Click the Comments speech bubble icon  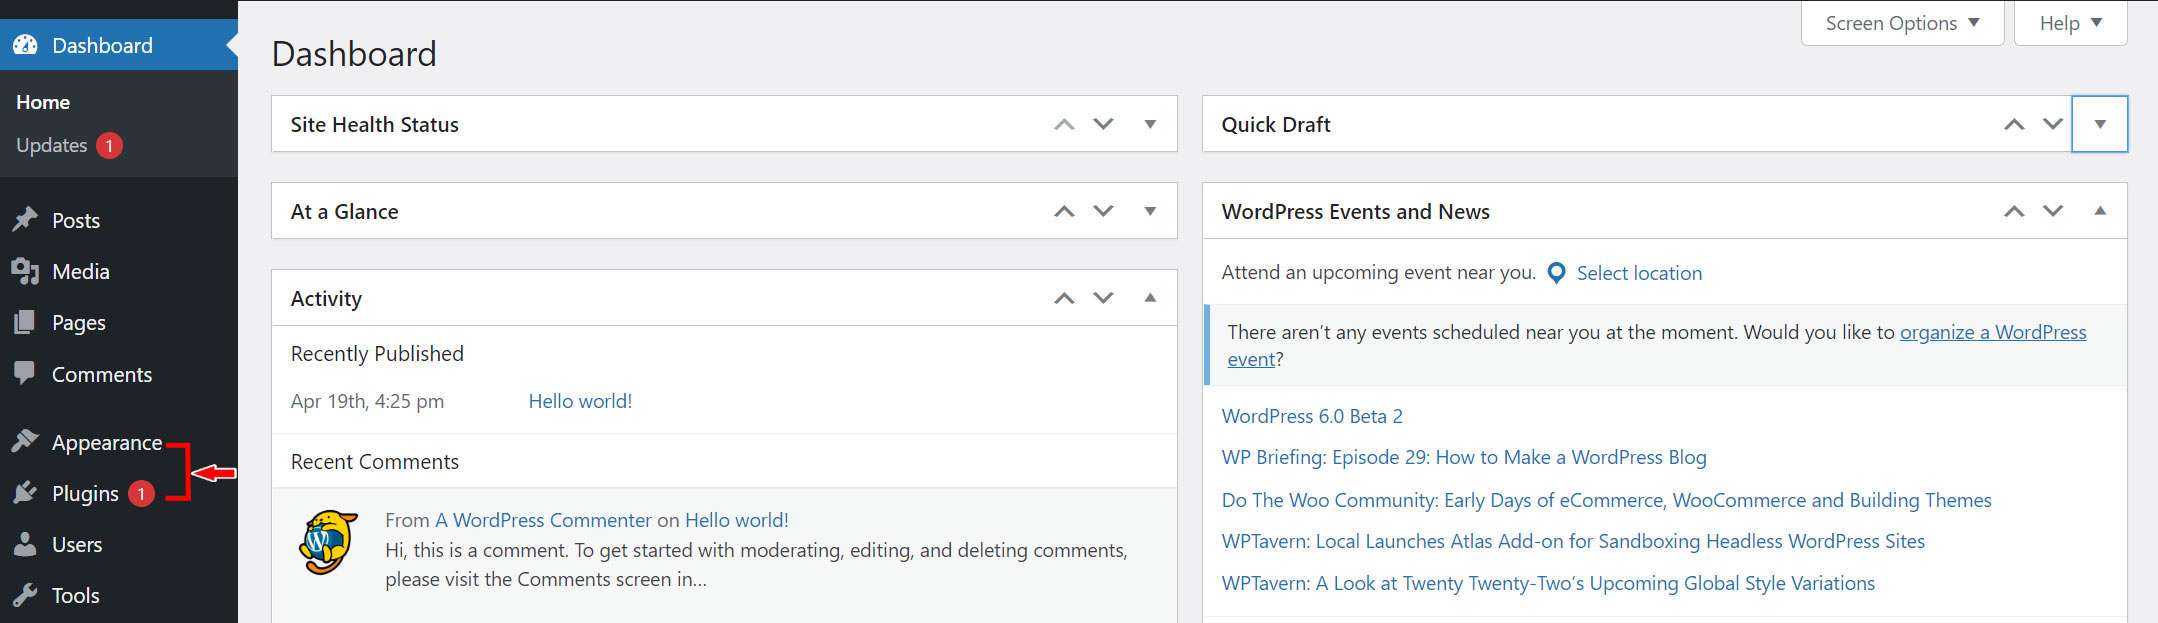tap(25, 374)
